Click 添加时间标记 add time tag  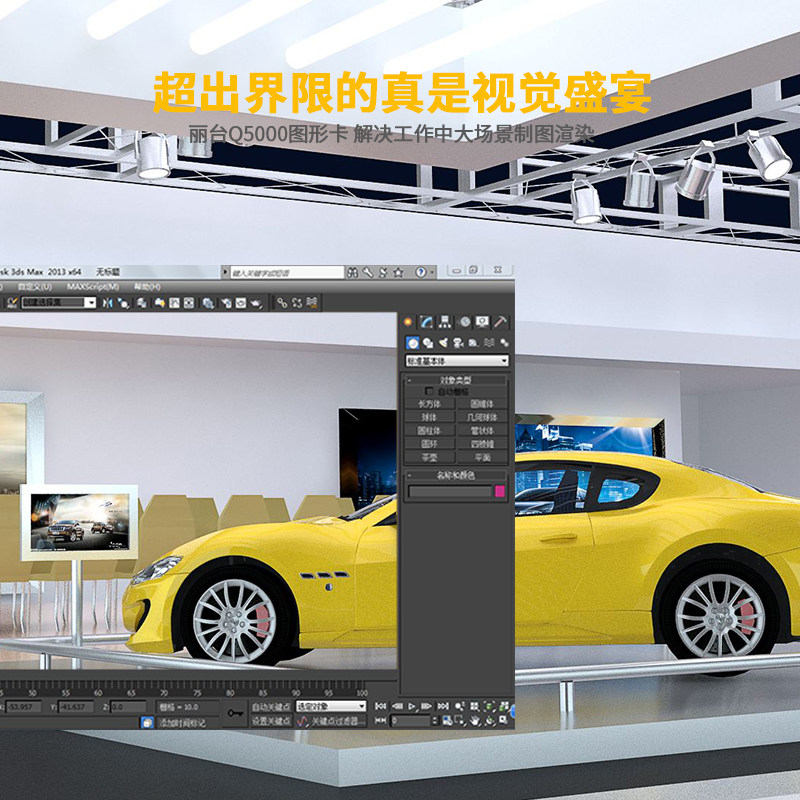tap(183, 722)
